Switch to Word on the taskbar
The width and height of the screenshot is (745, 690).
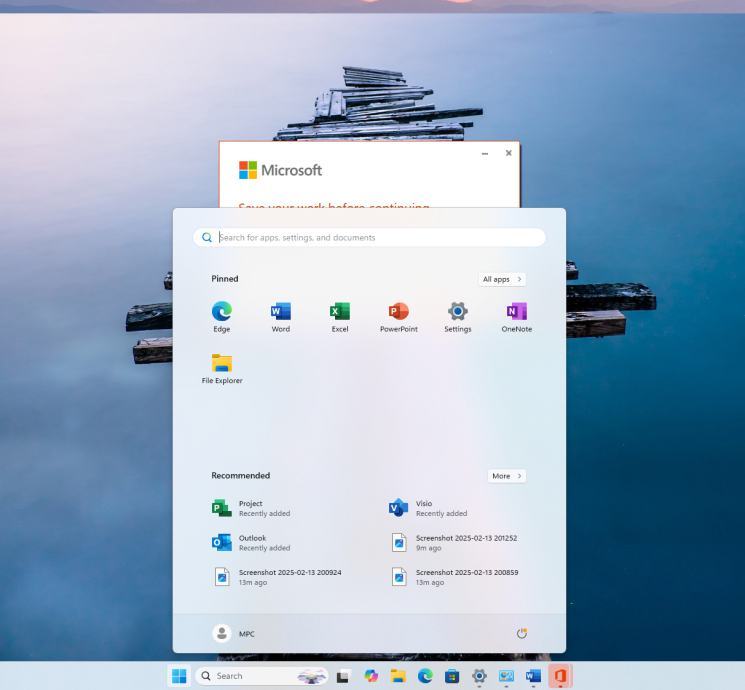coord(533,676)
